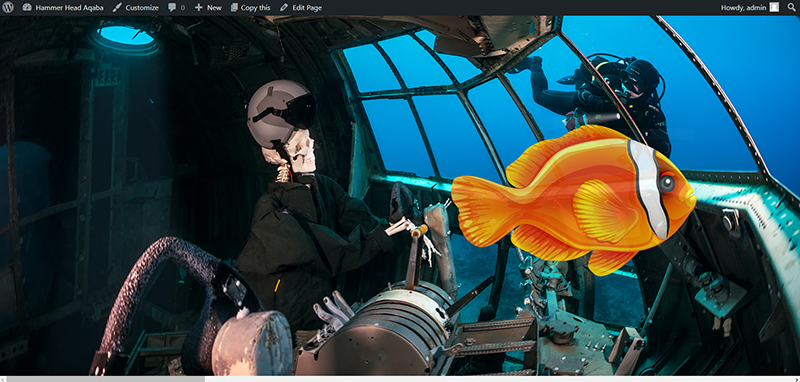Choose Edit Page in the admin bar
The image size is (800, 382).
pos(301,8)
